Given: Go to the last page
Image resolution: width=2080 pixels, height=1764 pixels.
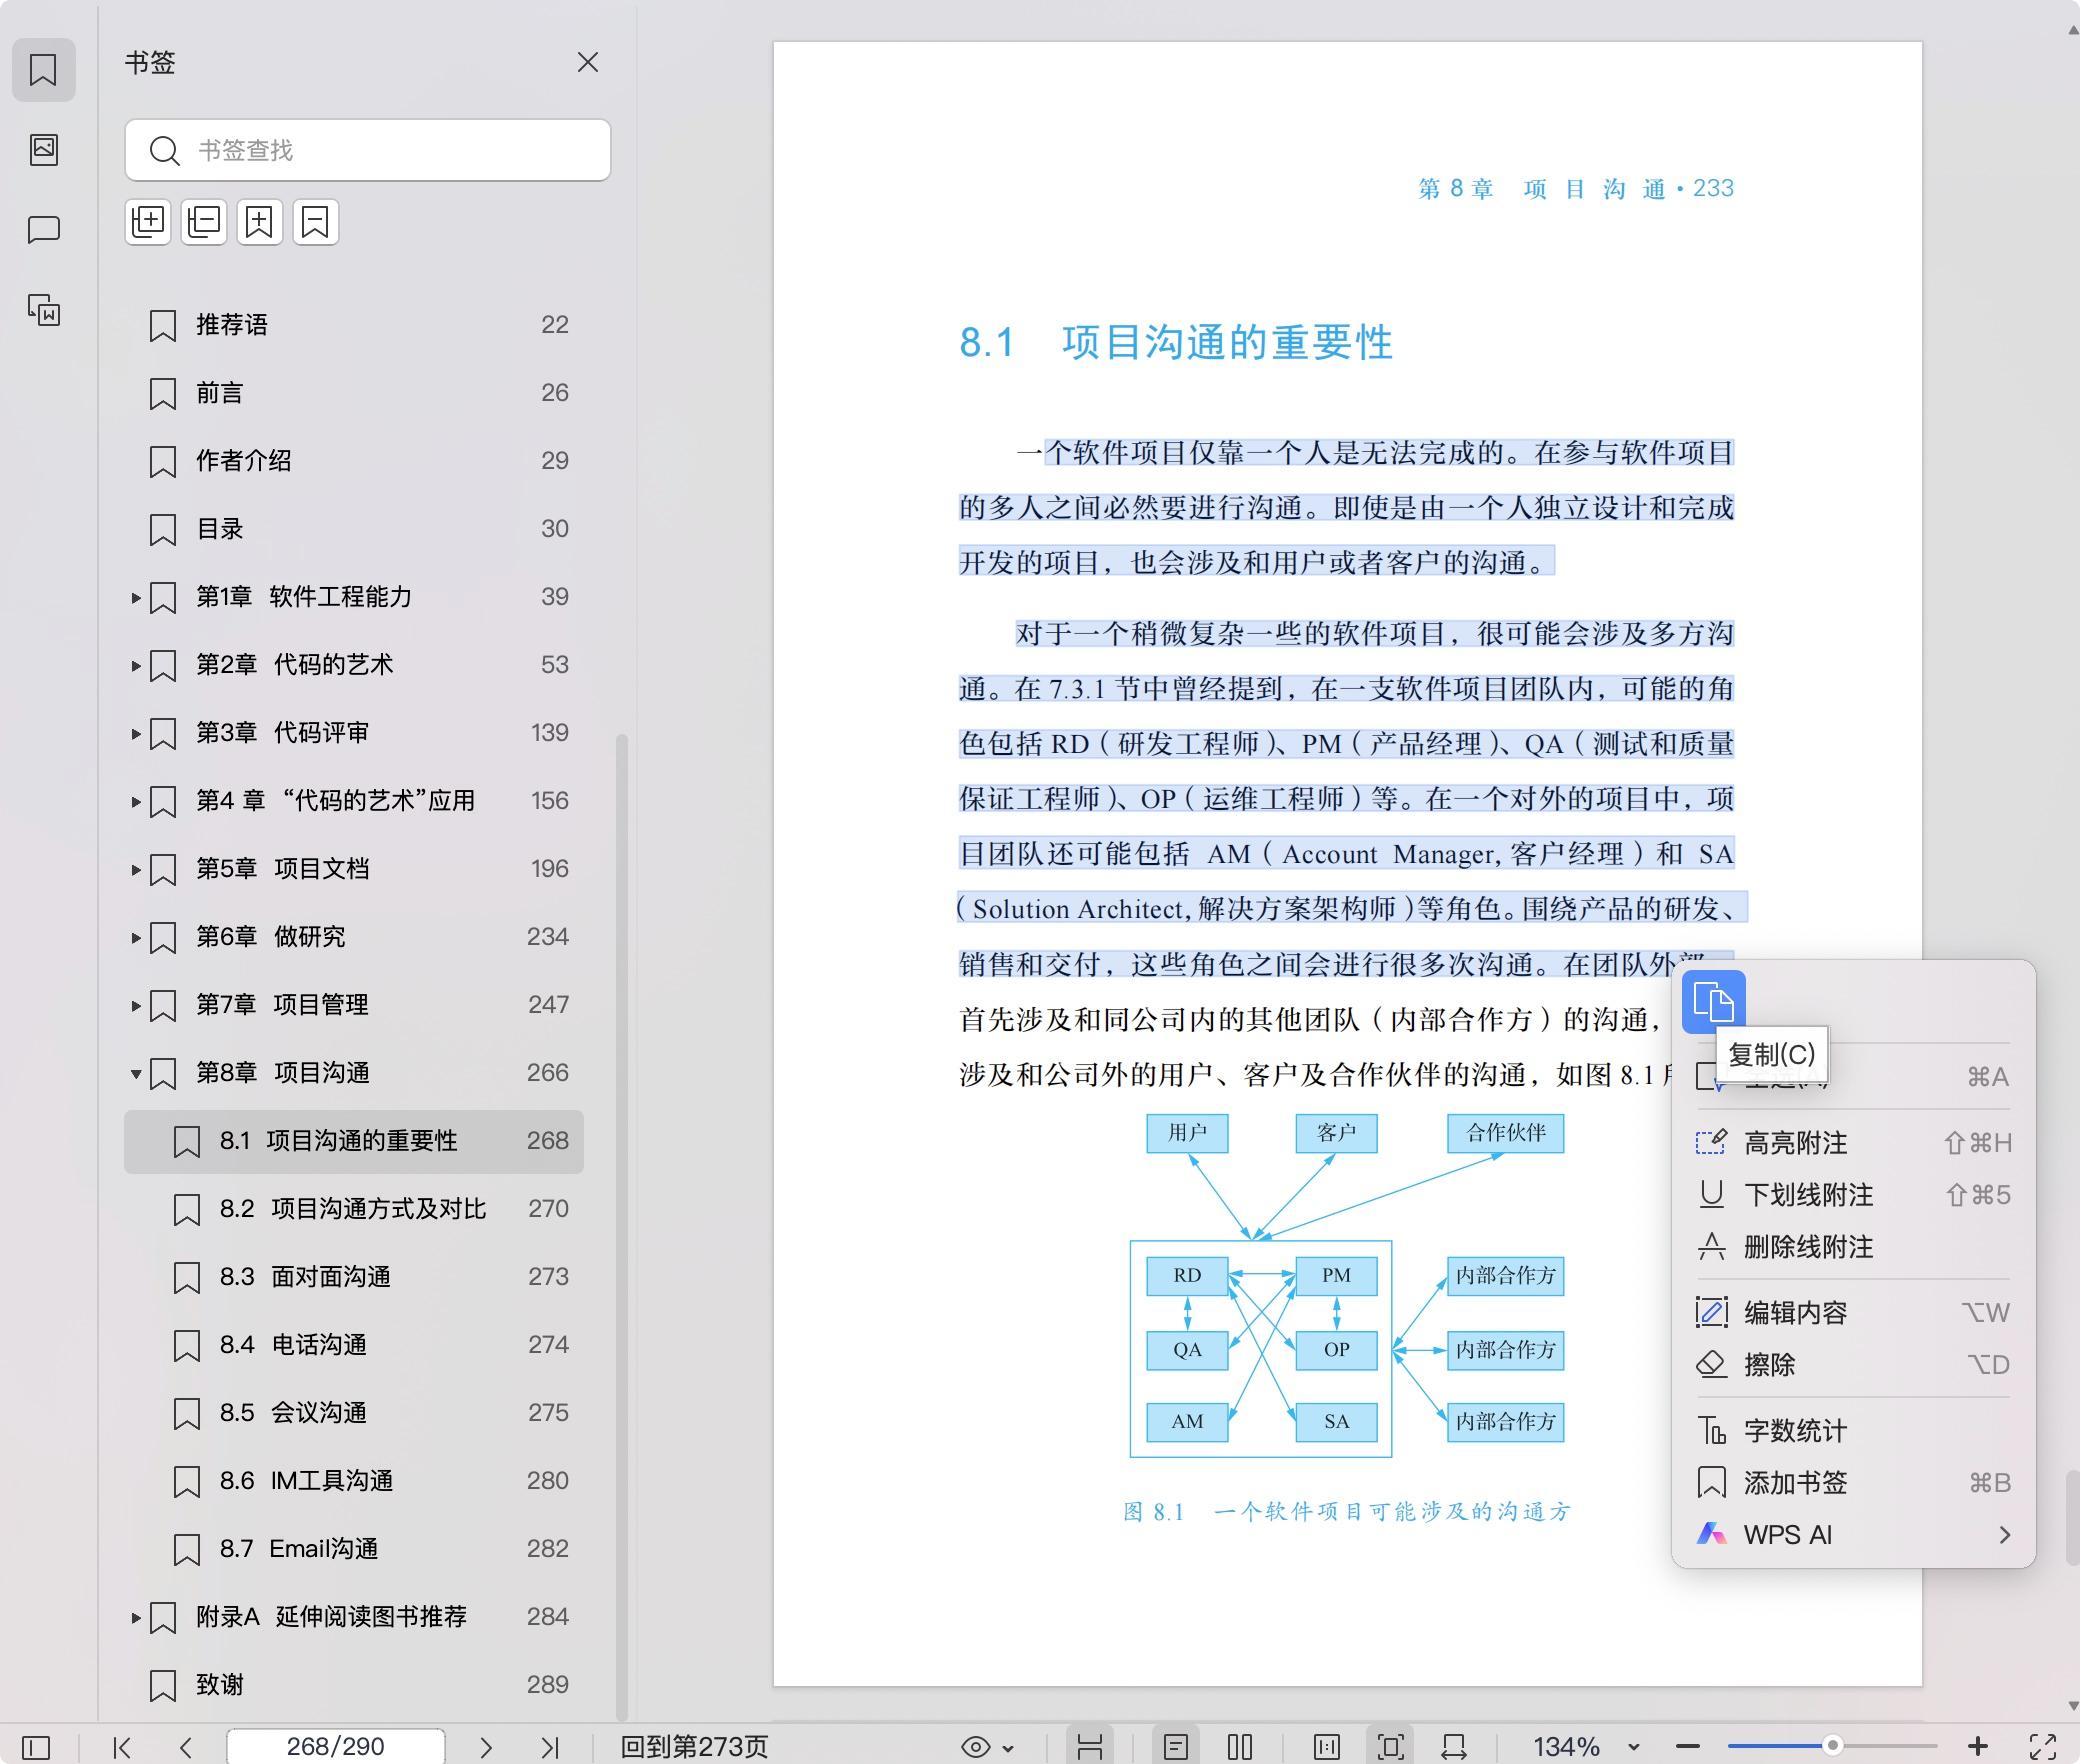Looking at the screenshot, I should pyautogui.click(x=549, y=1747).
